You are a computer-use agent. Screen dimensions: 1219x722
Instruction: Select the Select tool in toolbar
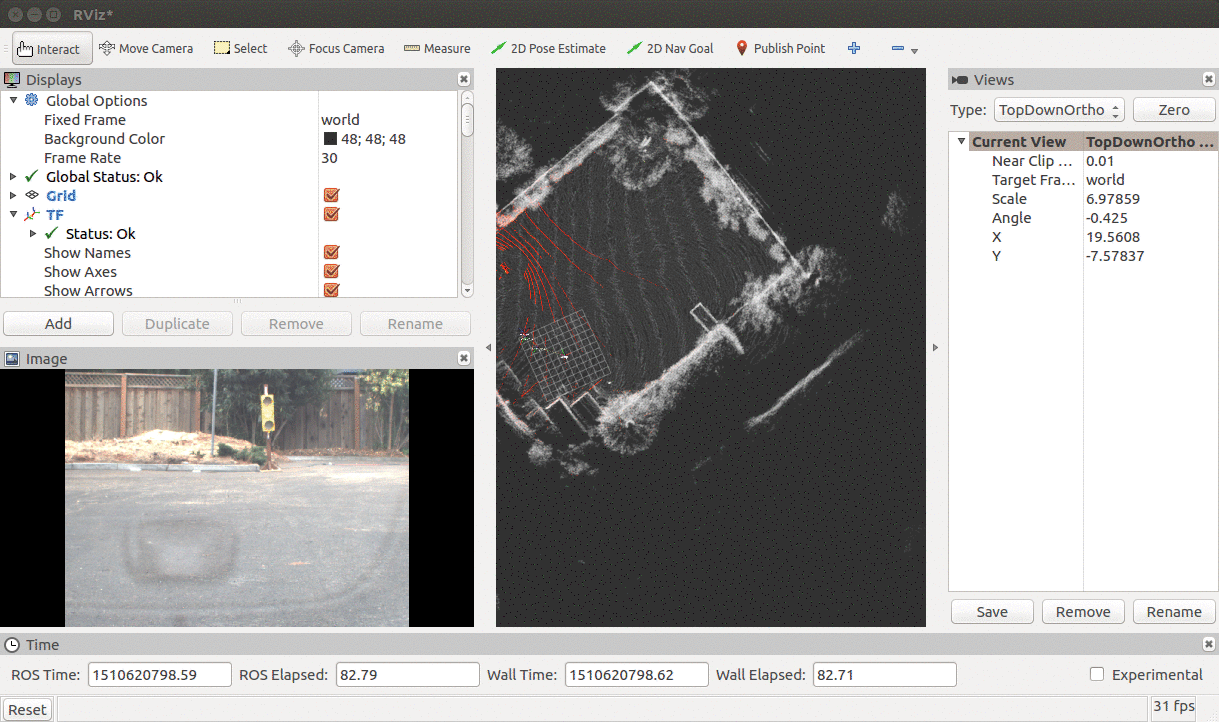click(241, 48)
